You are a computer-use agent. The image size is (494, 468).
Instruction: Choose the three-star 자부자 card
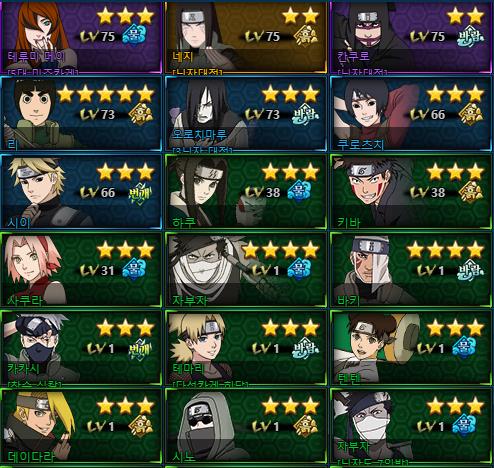(x=411, y=426)
